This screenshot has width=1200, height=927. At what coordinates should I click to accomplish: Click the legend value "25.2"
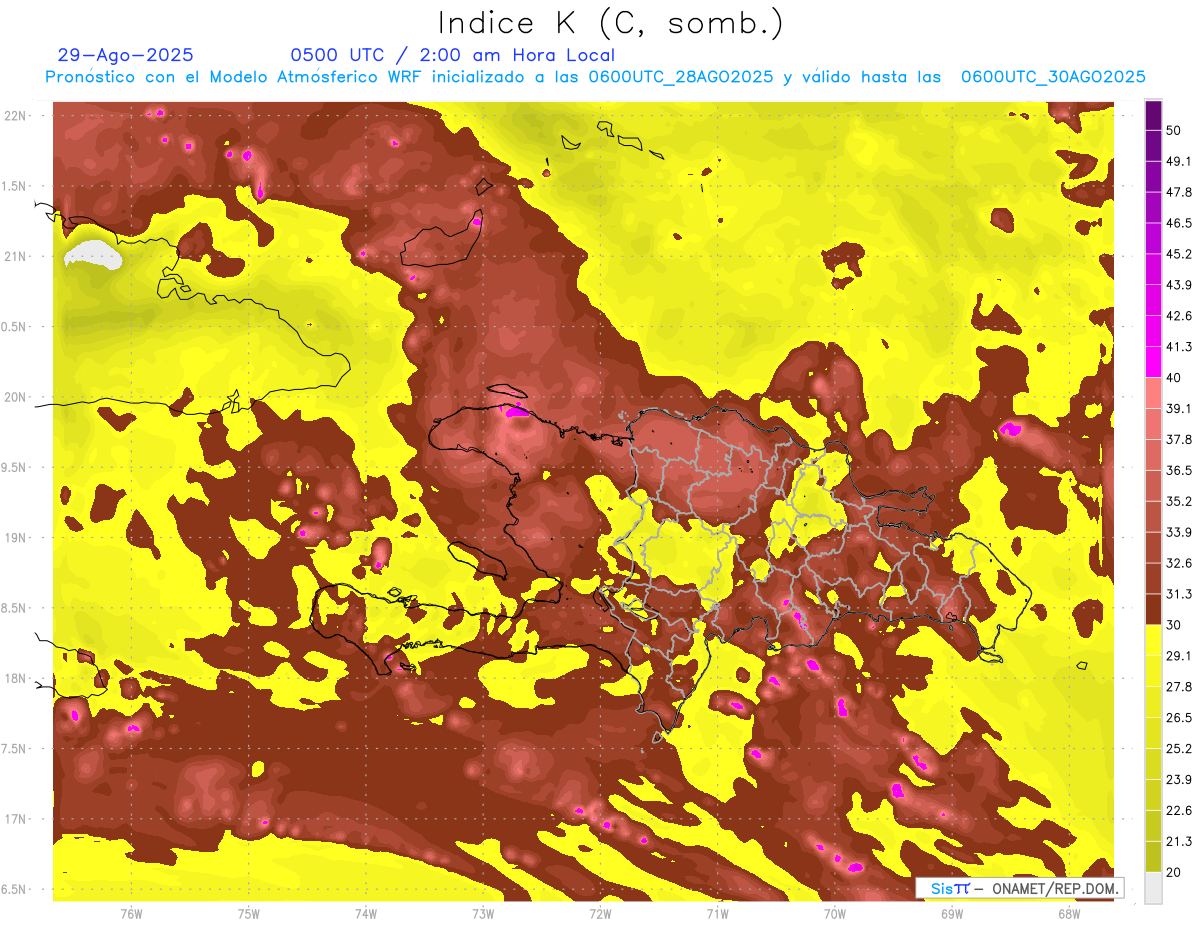[1179, 749]
